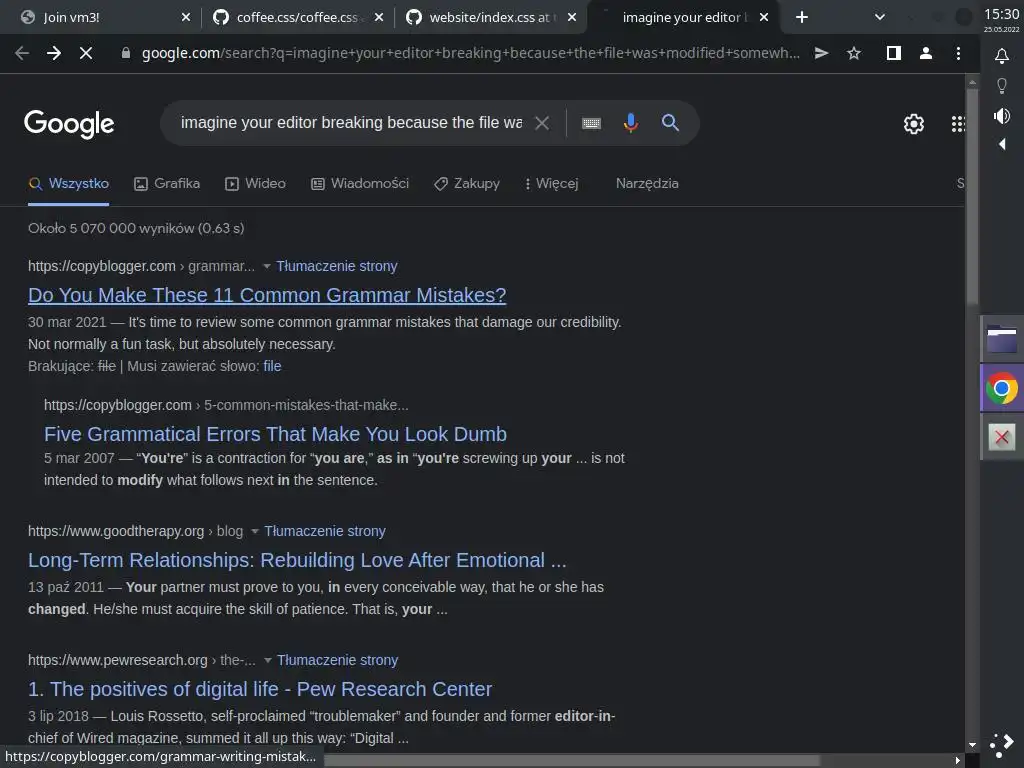Screen dimensions: 1024x768
Task: Go back to previous page
Action: [x=22, y=53]
